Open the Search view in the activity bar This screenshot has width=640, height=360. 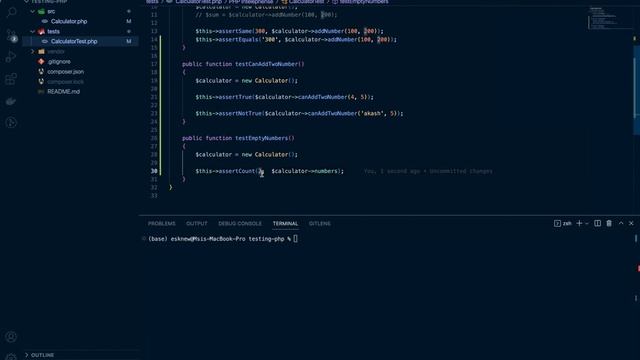coord(11,13)
